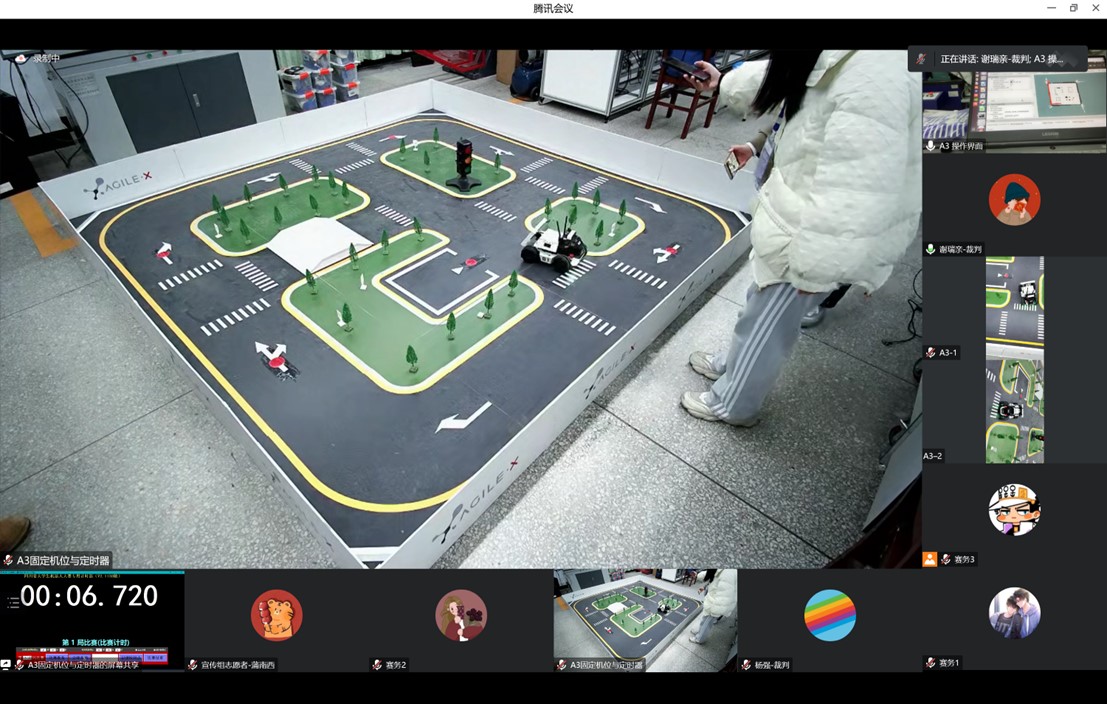Click the green microphone icon for 谢瑞亲-裁判
The width and height of the screenshot is (1107, 704).
tap(930, 249)
